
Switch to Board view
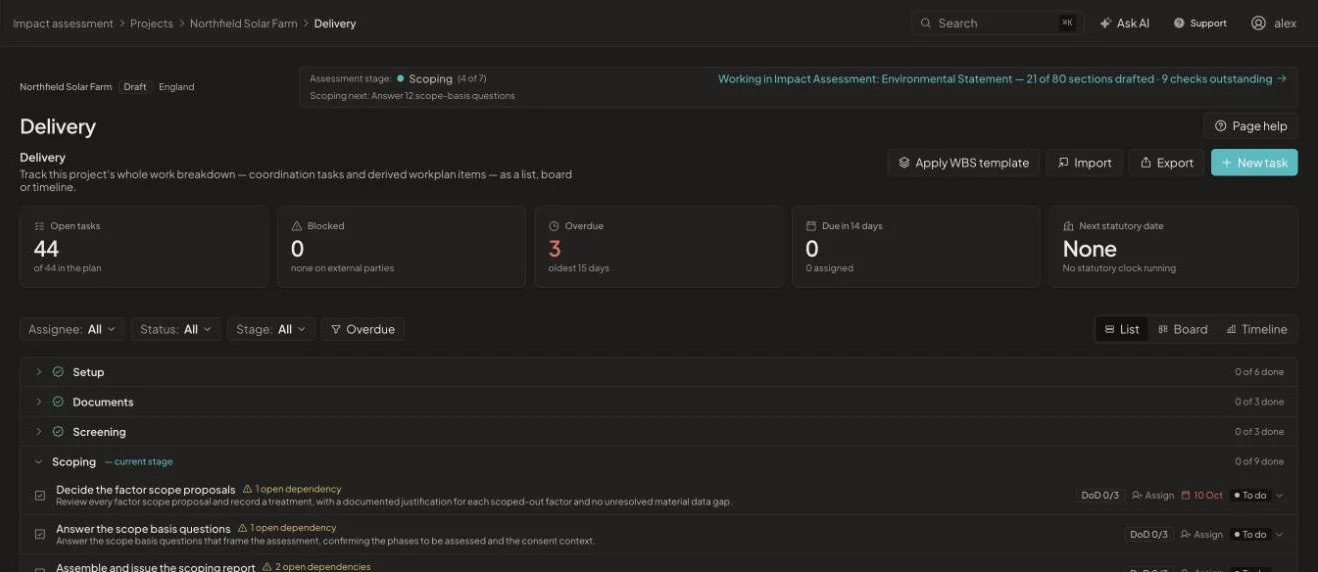pos(1183,329)
